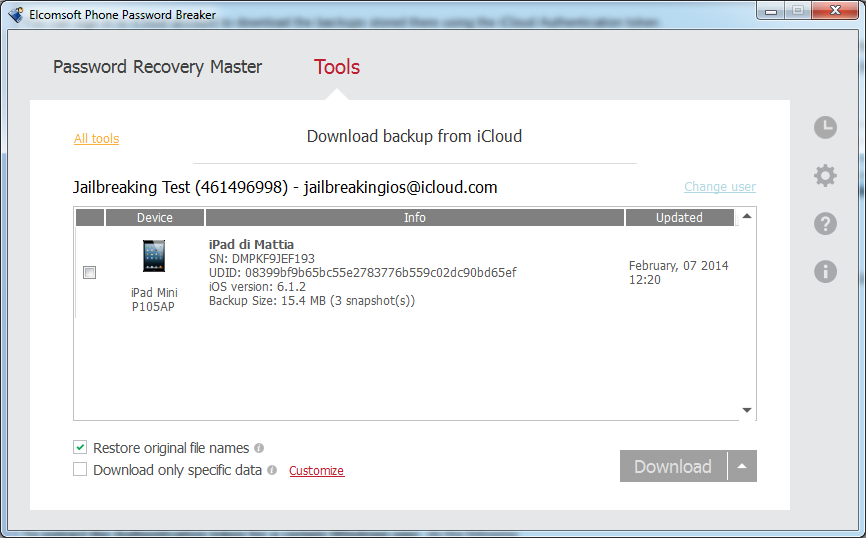Close the Elcomsoft Phone Password Breaker window
The image size is (866, 538).
coord(836,10)
